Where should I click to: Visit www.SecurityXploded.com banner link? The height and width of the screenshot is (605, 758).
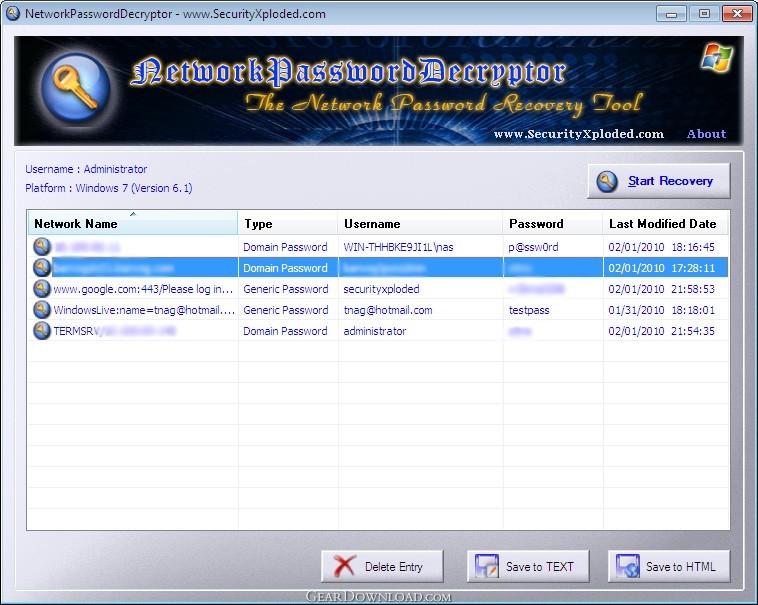(579, 134)
